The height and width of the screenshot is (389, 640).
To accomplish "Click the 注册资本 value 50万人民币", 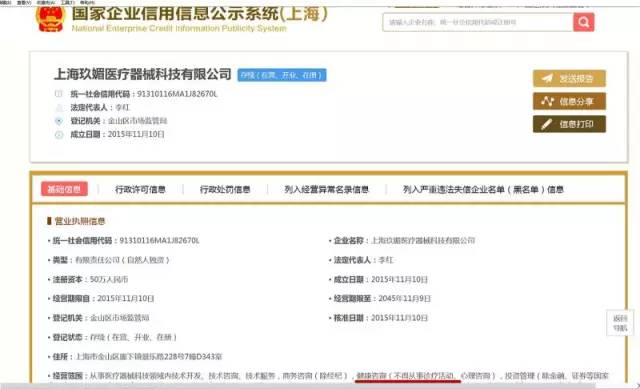I will (x=109, y=280).
